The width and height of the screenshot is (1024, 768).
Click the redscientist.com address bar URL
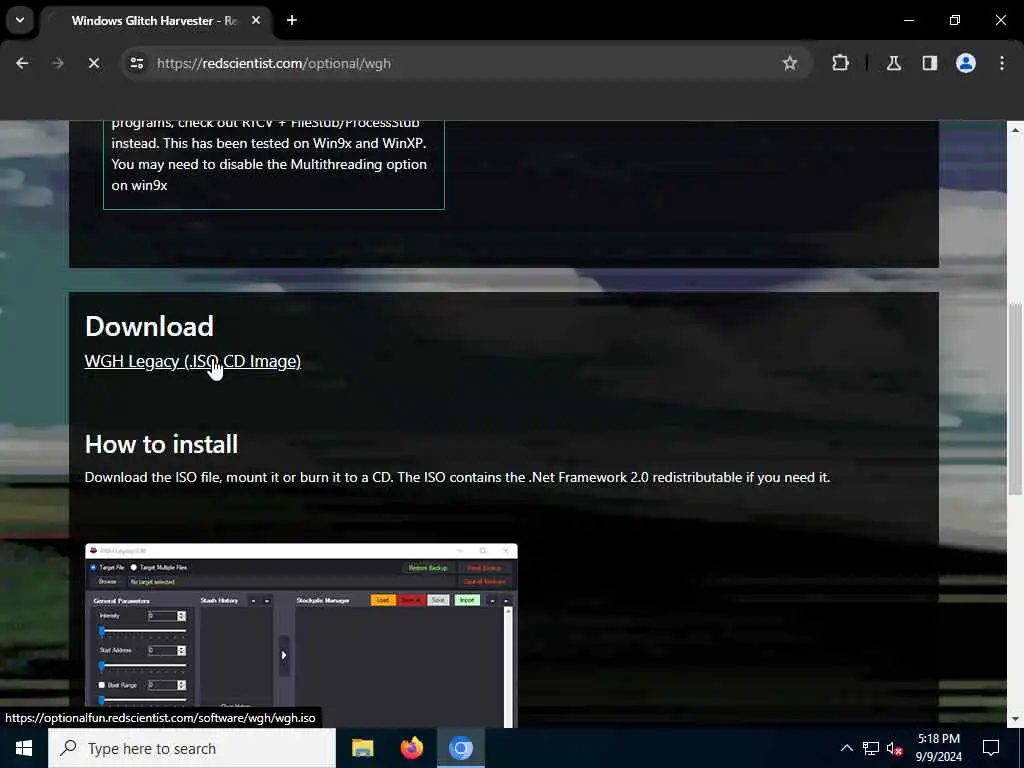(x=274, y=63)
